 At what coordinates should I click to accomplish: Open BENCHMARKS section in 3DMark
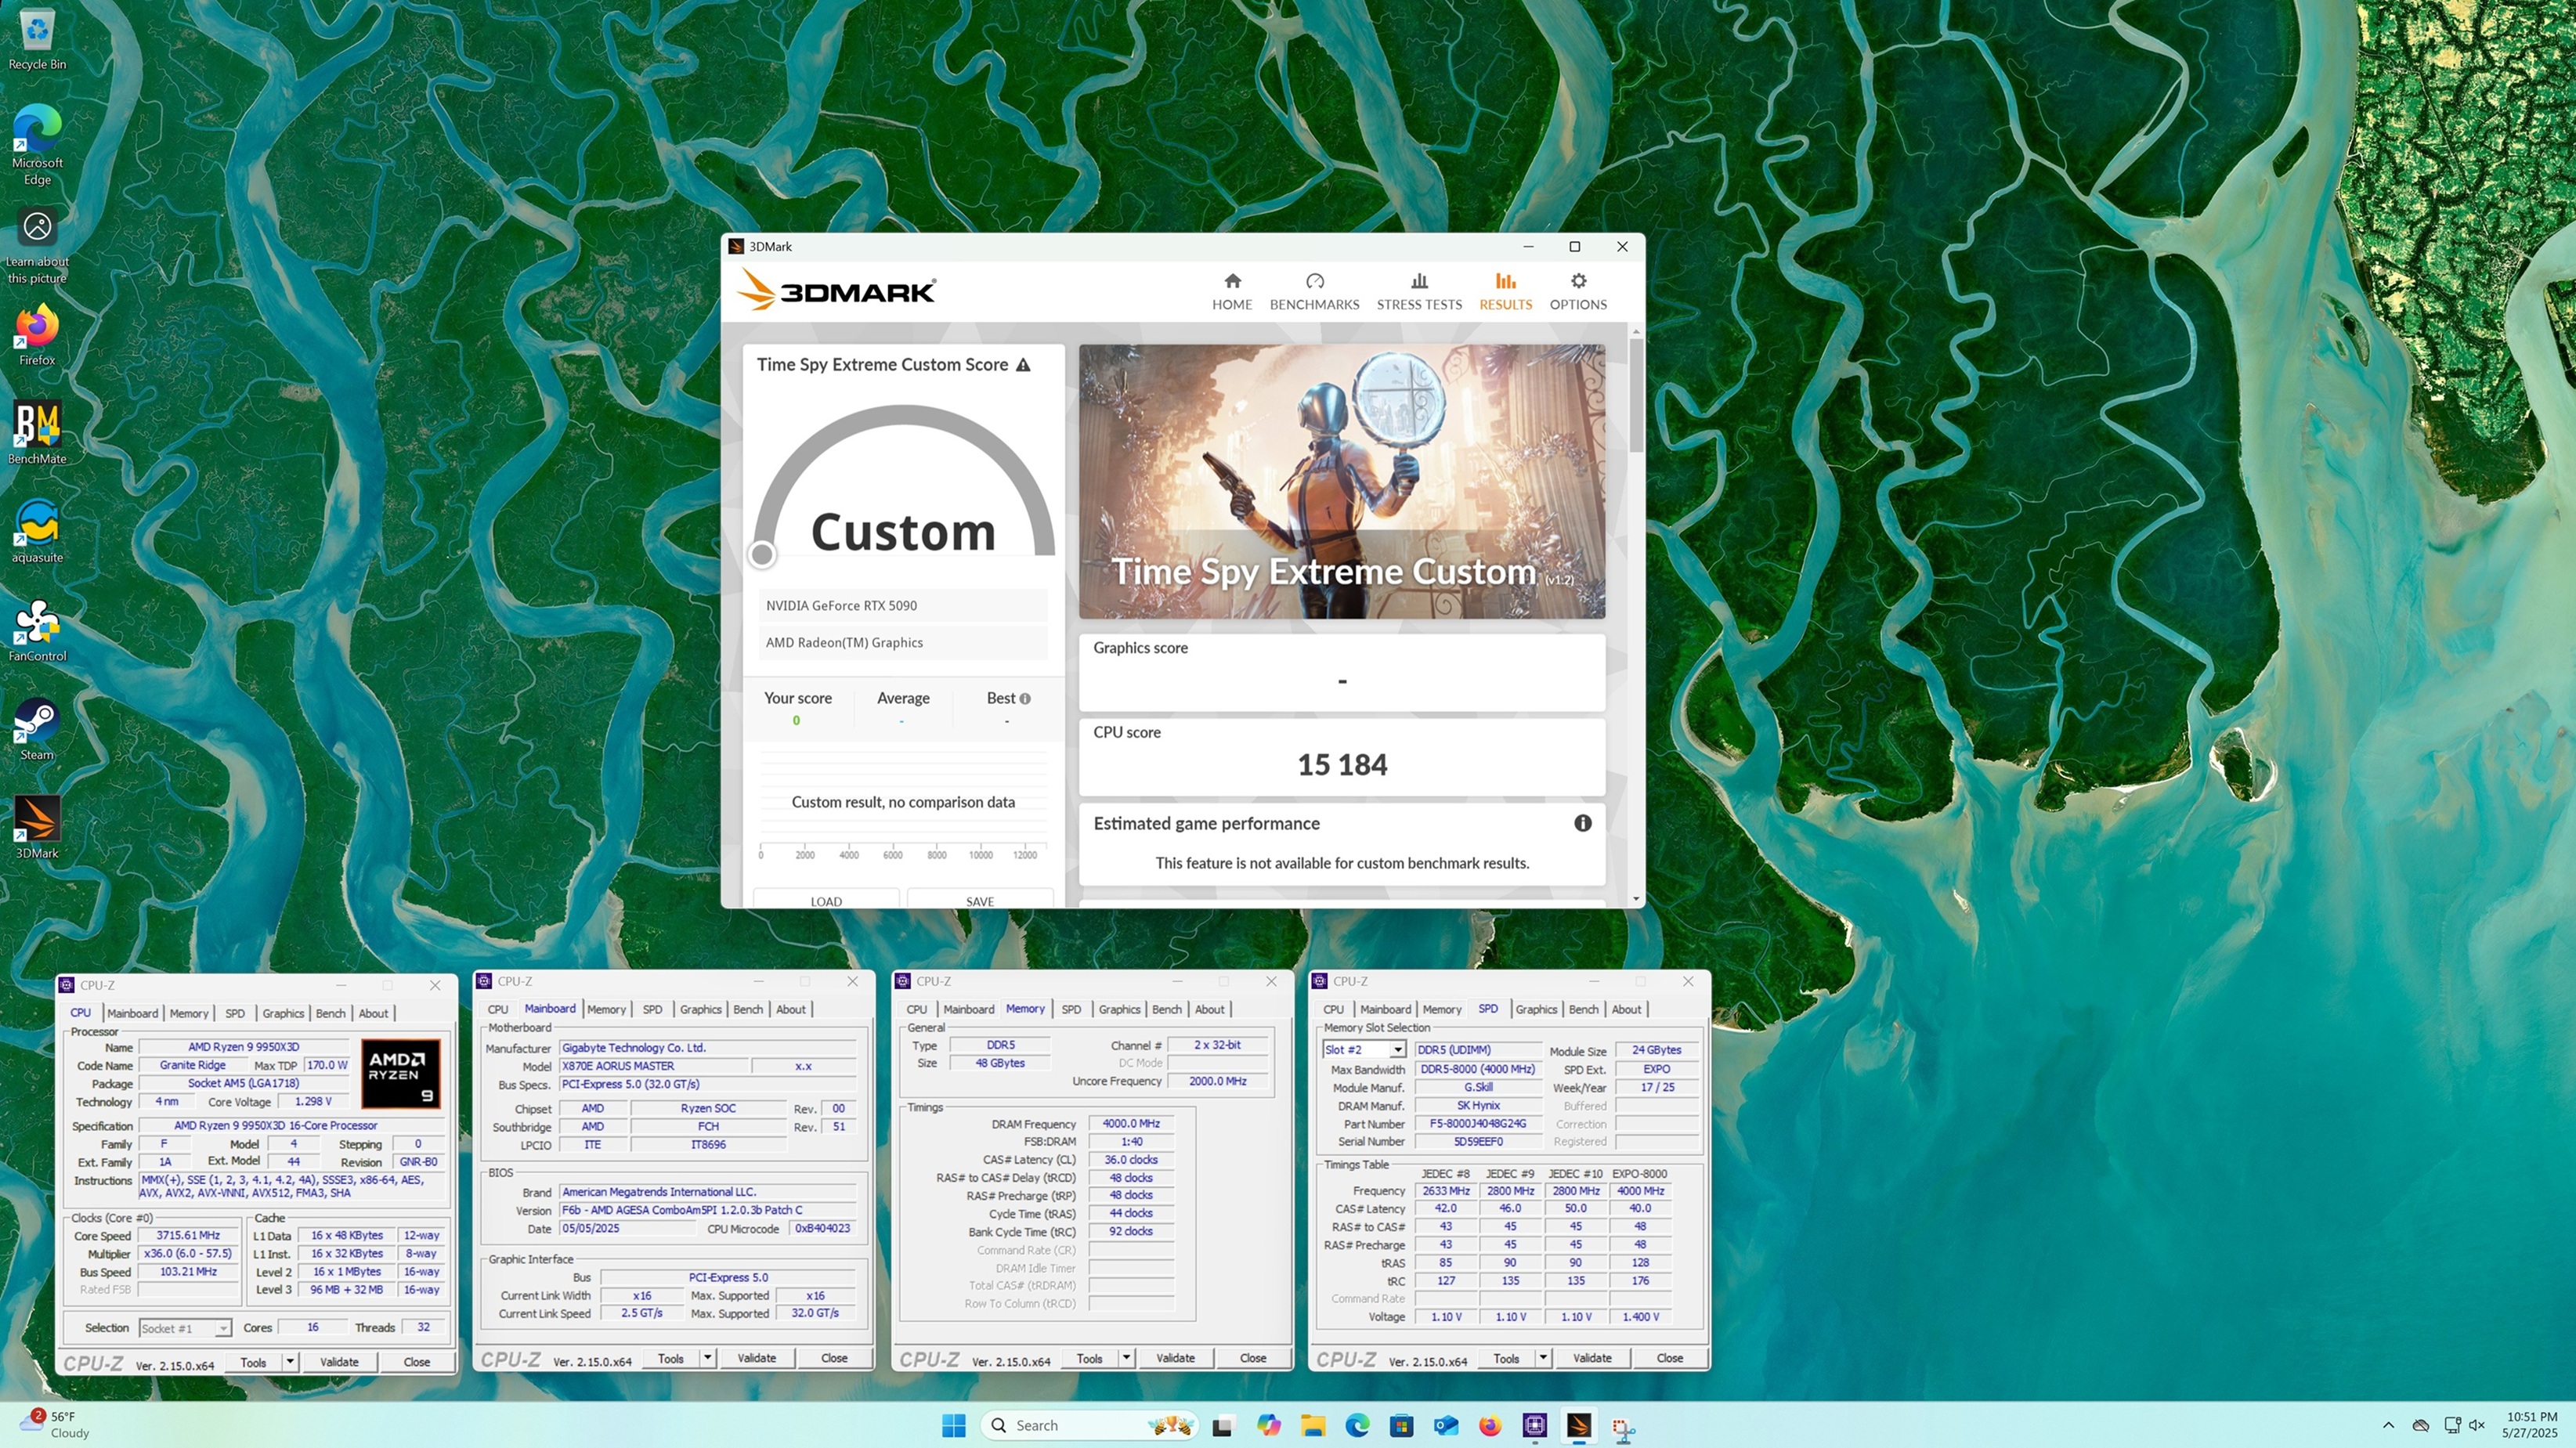pyautogui.click(x=1314, y=292)
